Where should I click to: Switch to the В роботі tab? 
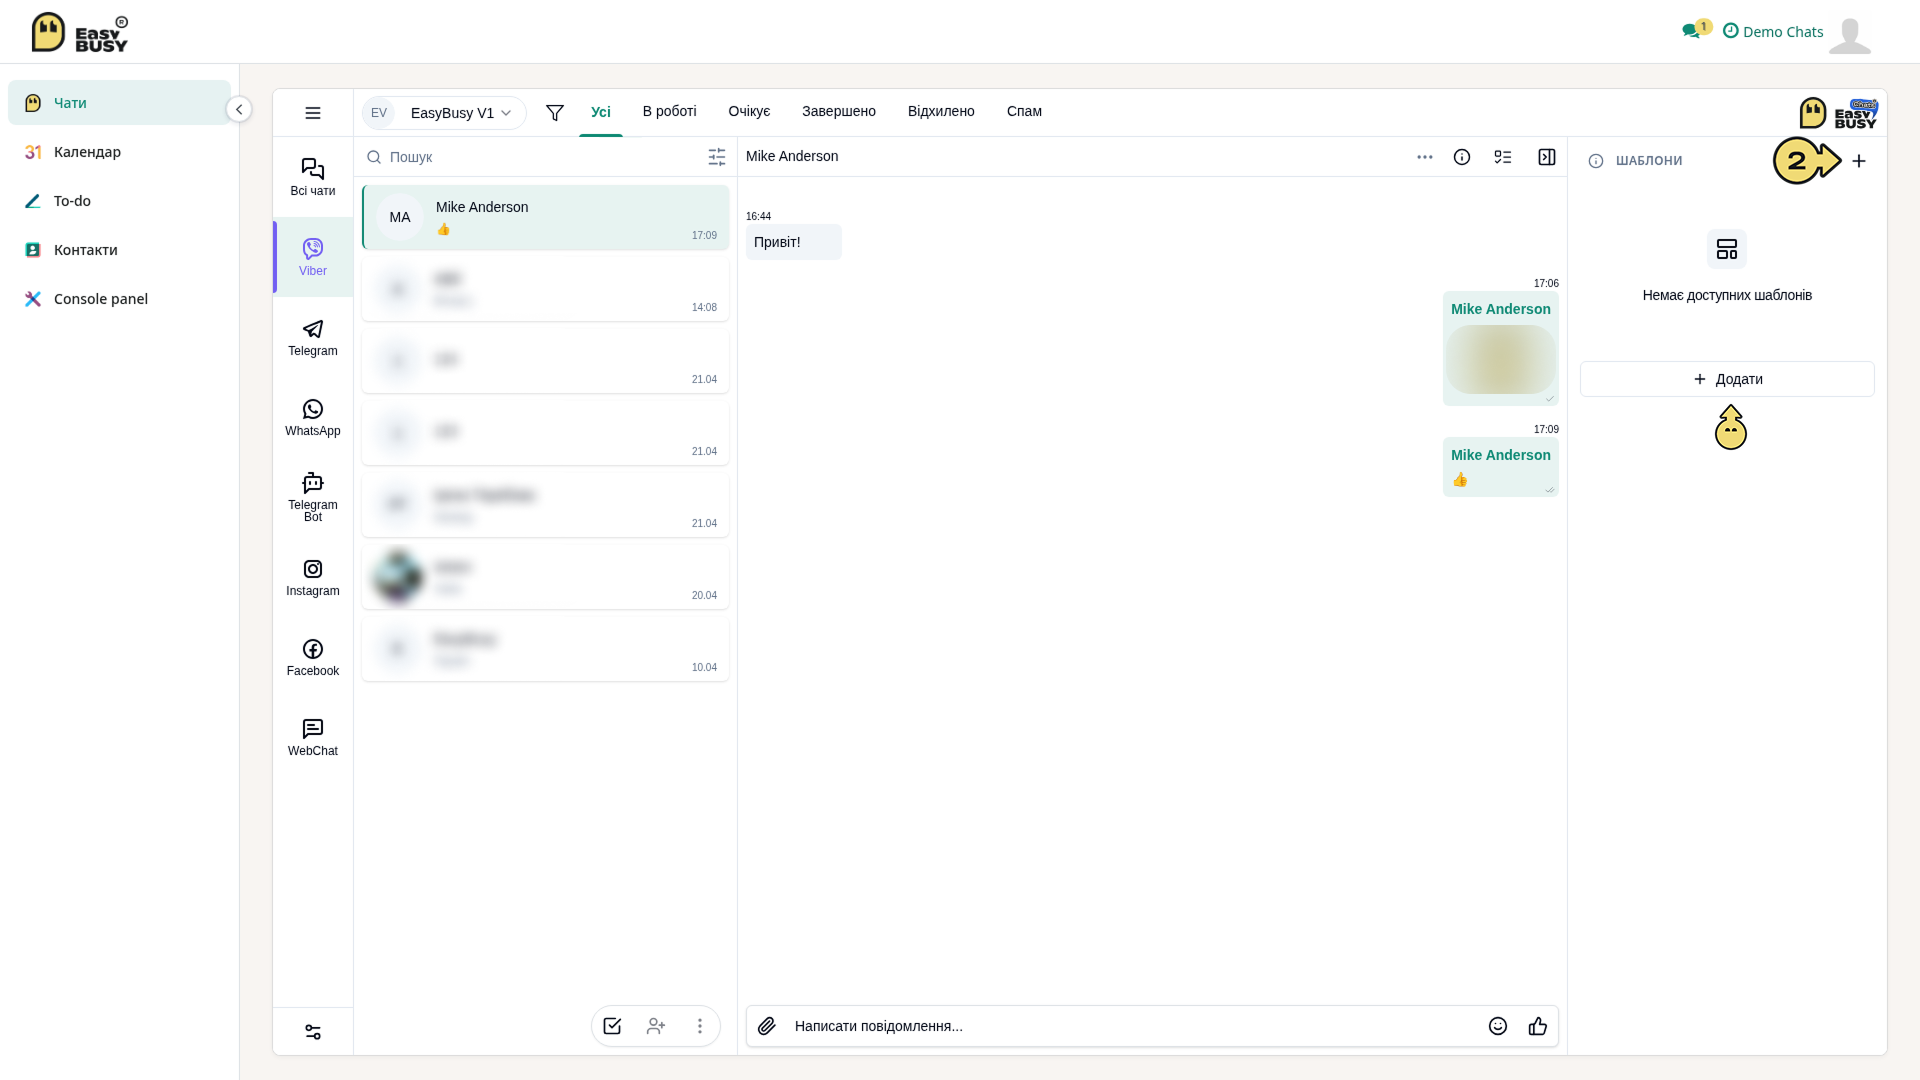click(x=670, y=111)
